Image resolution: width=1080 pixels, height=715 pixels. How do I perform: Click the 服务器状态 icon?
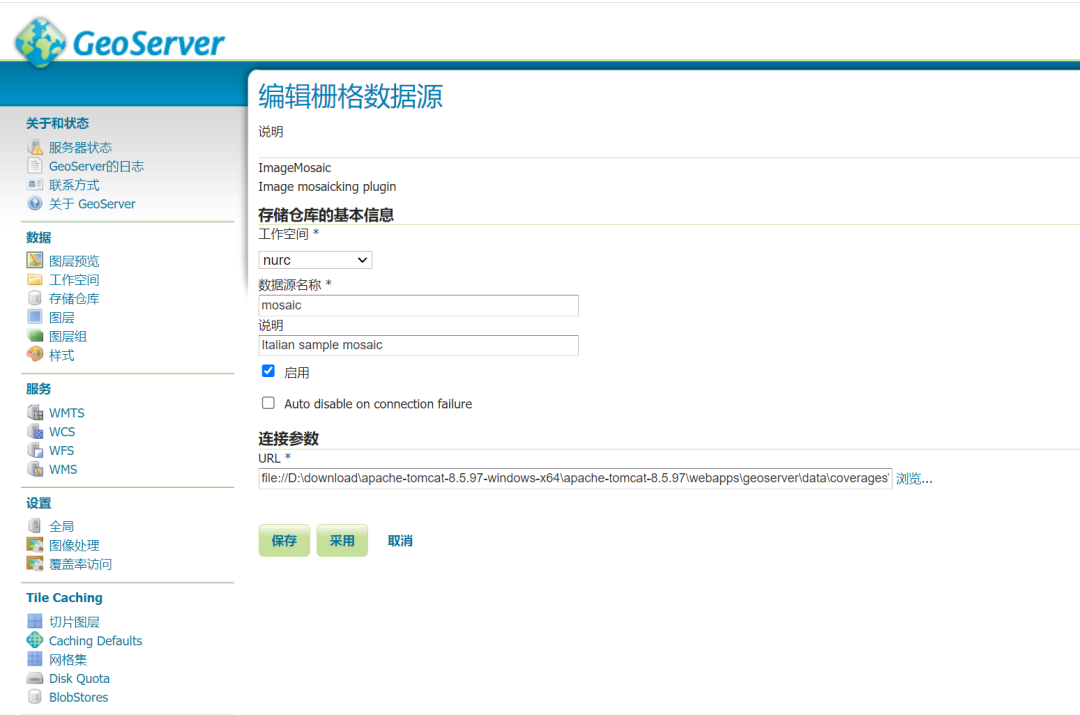pyautogui.click(x=35, y=147)
